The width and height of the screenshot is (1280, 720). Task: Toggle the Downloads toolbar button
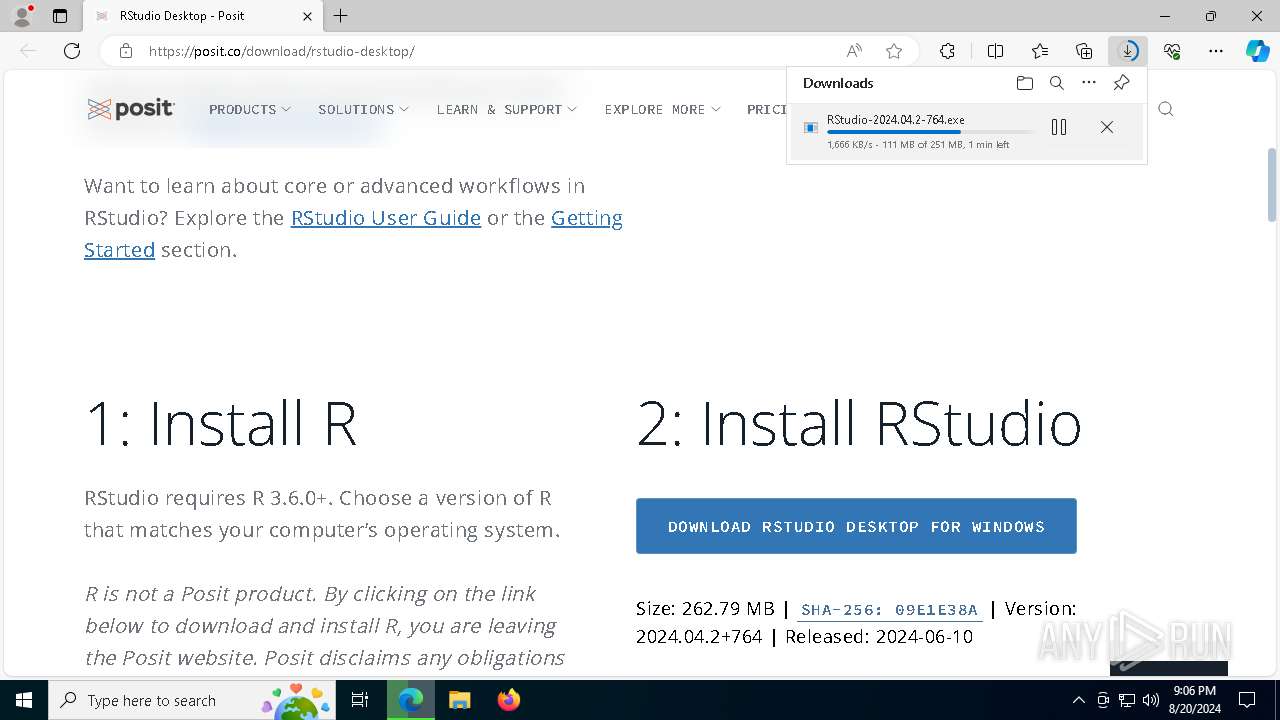pyautogui.click(x=1128, y=51)
